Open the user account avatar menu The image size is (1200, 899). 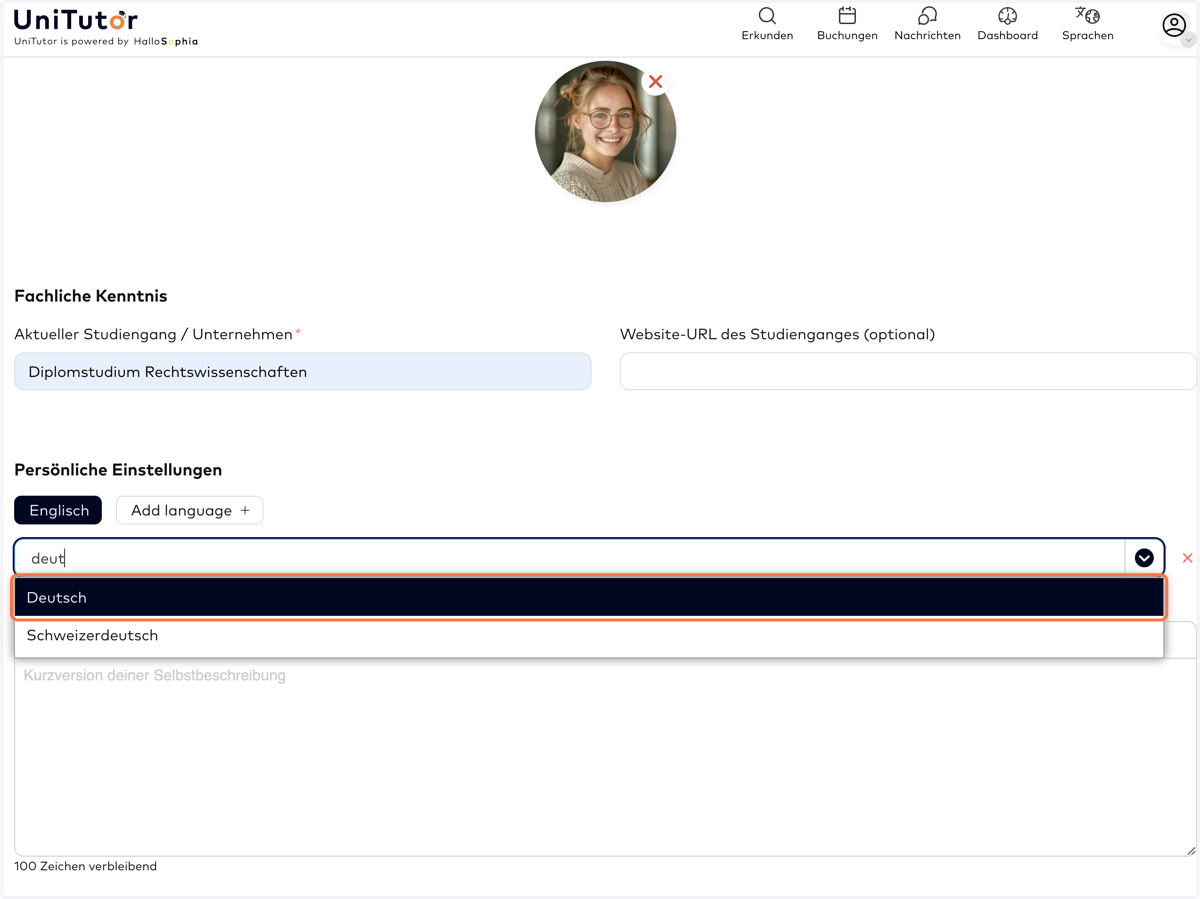(1174, 25)
